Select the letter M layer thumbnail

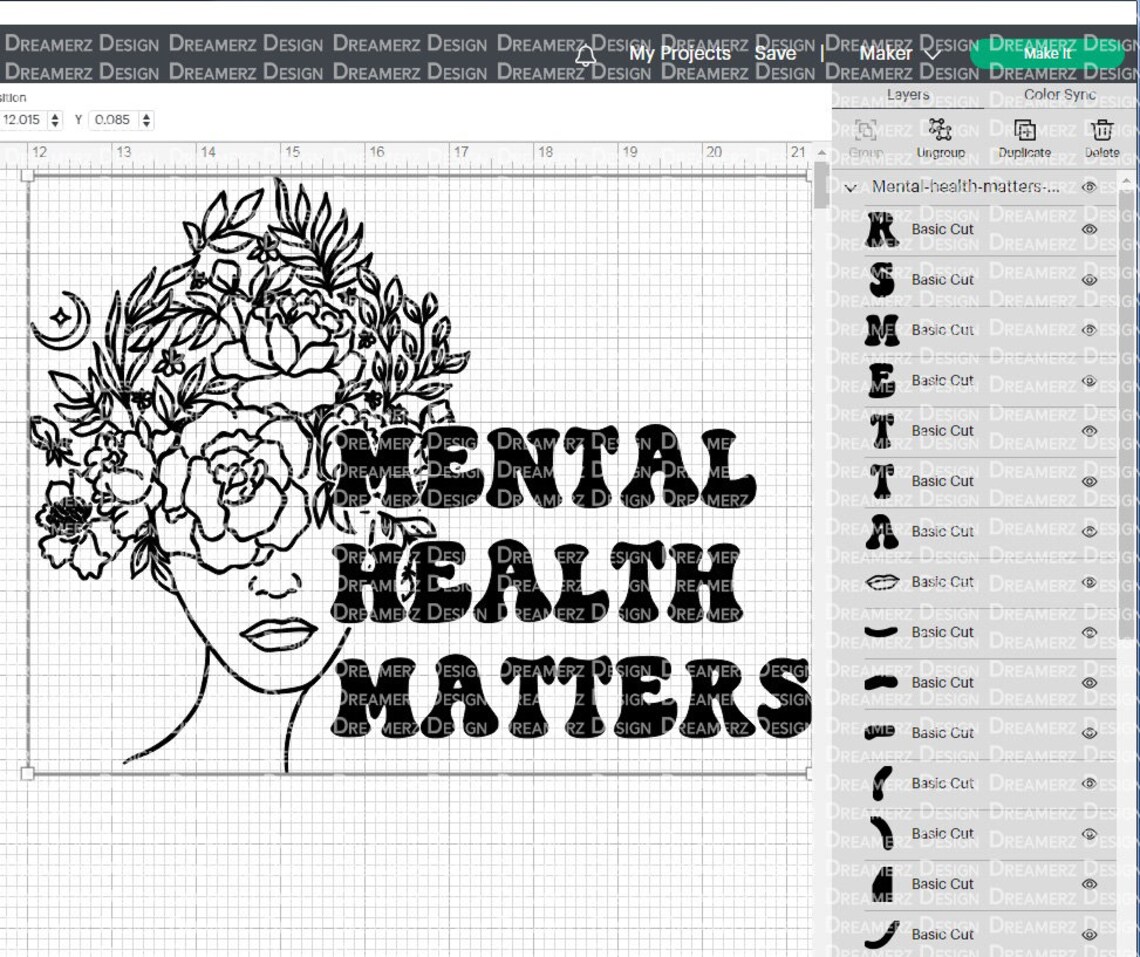coord(883,329)
